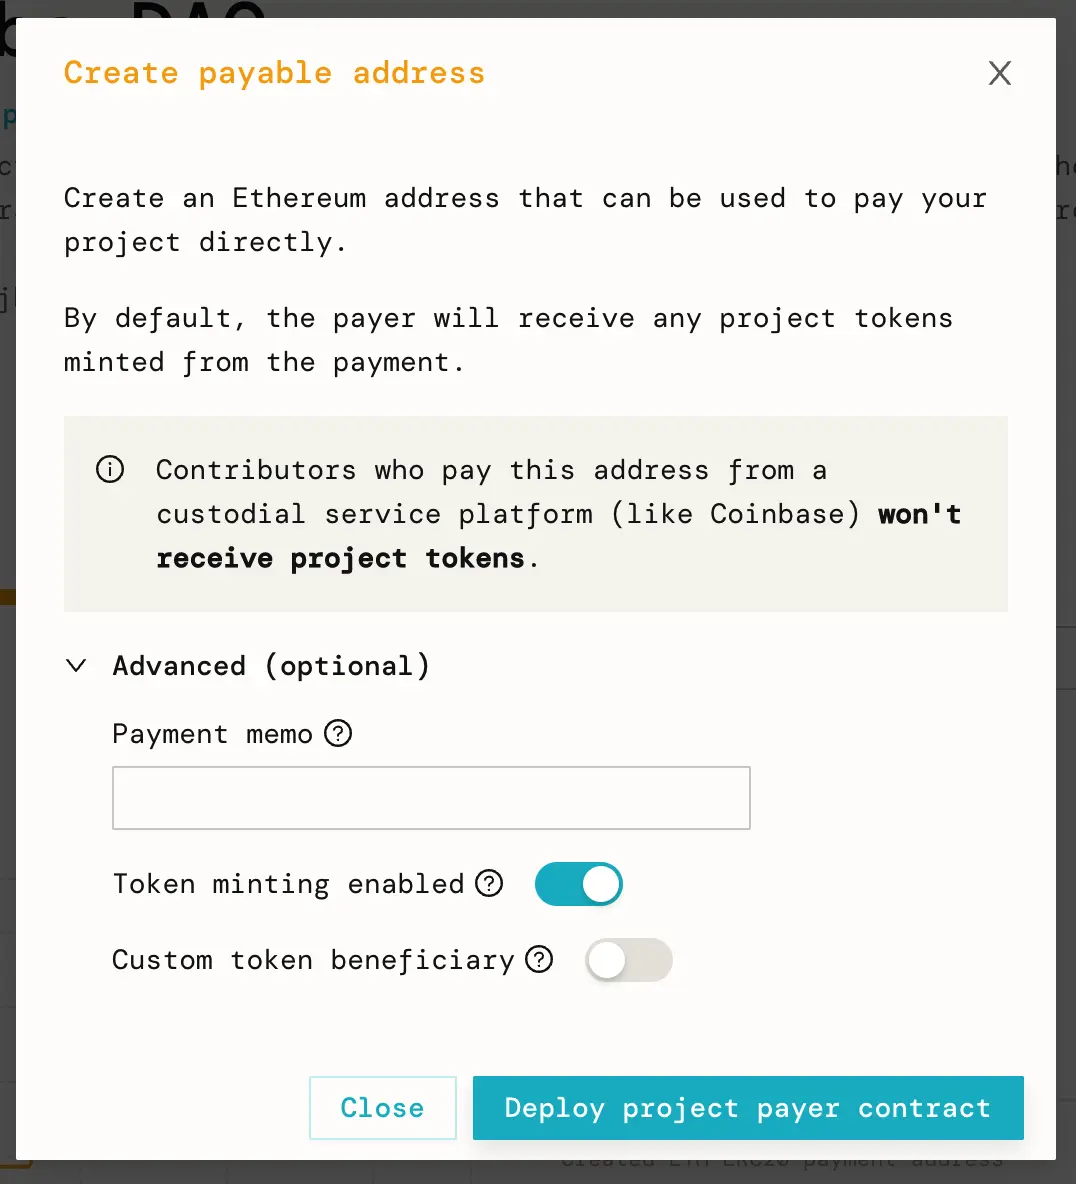Click the "Create payable address" dialog title
The height and width of the screenshot is (1184, 1076).
tap(274, 73)
